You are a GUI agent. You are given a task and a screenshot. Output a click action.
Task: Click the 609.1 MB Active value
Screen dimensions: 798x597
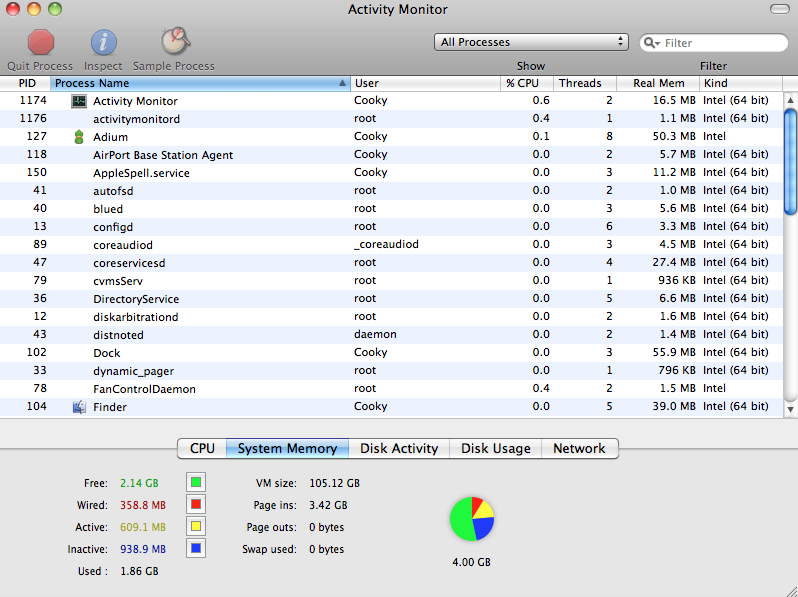(x=143, y=527)
